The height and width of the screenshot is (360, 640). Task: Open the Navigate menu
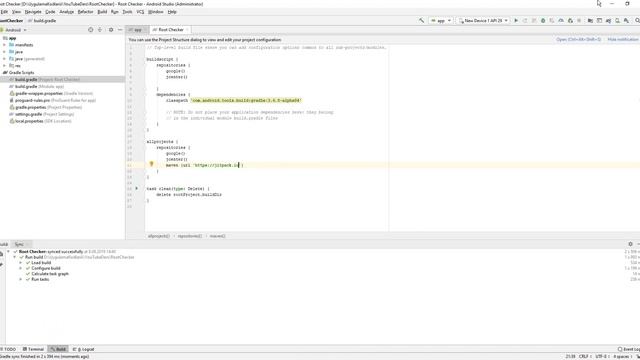[x=33, y=12]
